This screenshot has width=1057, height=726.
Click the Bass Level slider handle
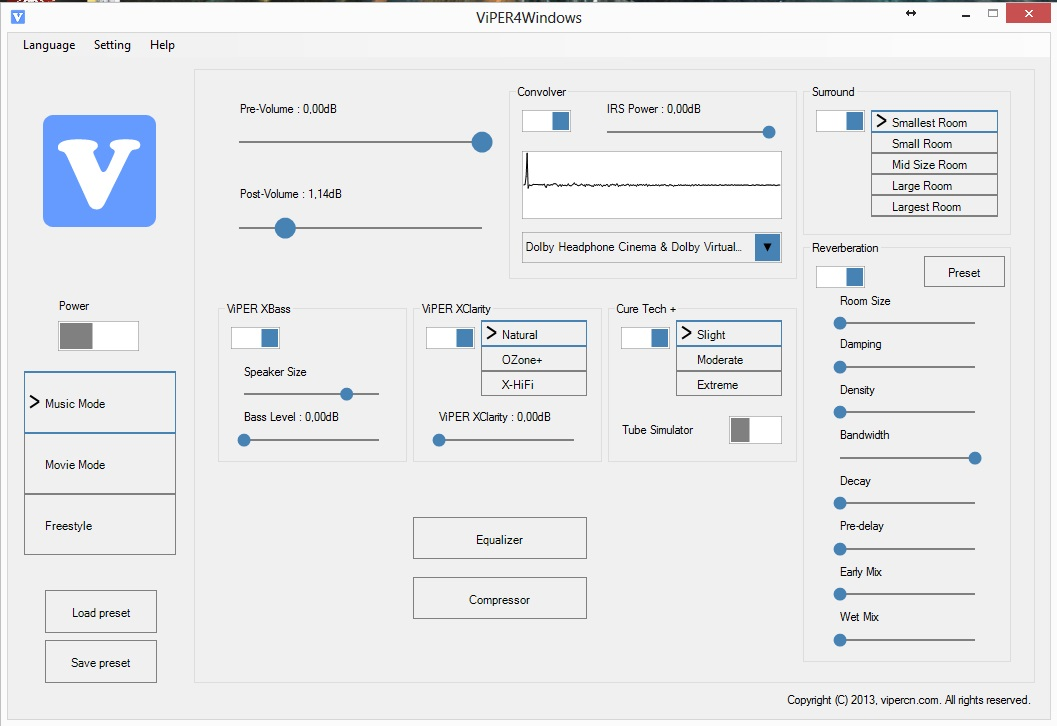pos(244,440)
